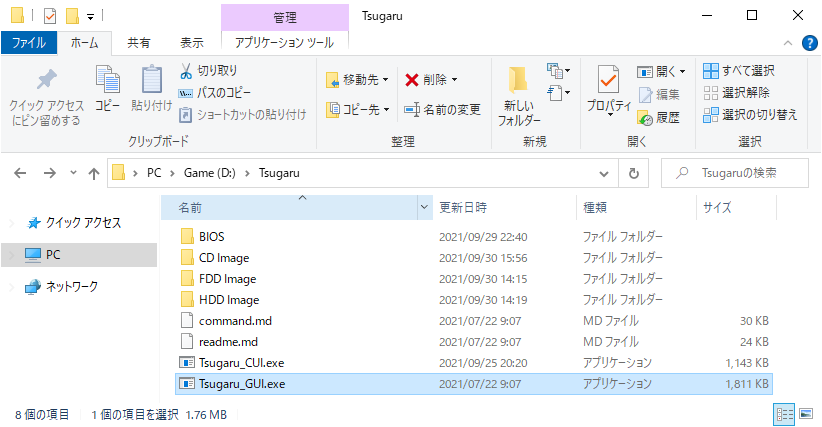Click Game (D:) in the address breadcrumb
822x427 pixels.
point(210,173)
